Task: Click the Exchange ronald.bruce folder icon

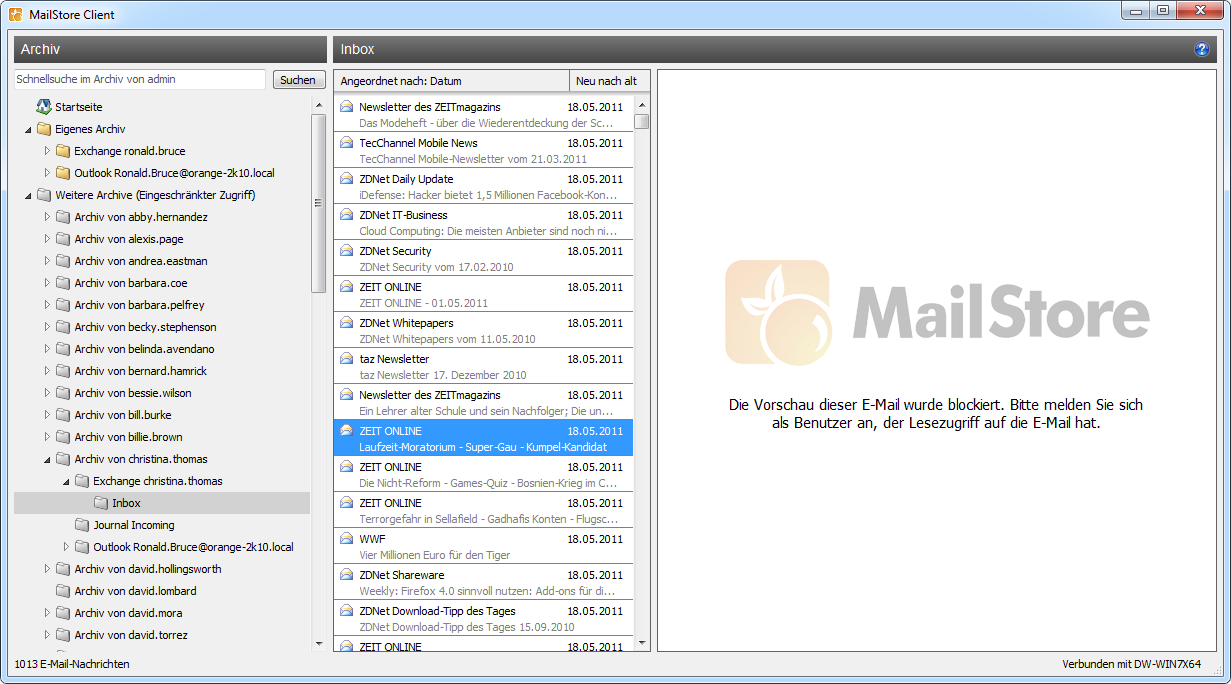Action: tap(63, 151)
